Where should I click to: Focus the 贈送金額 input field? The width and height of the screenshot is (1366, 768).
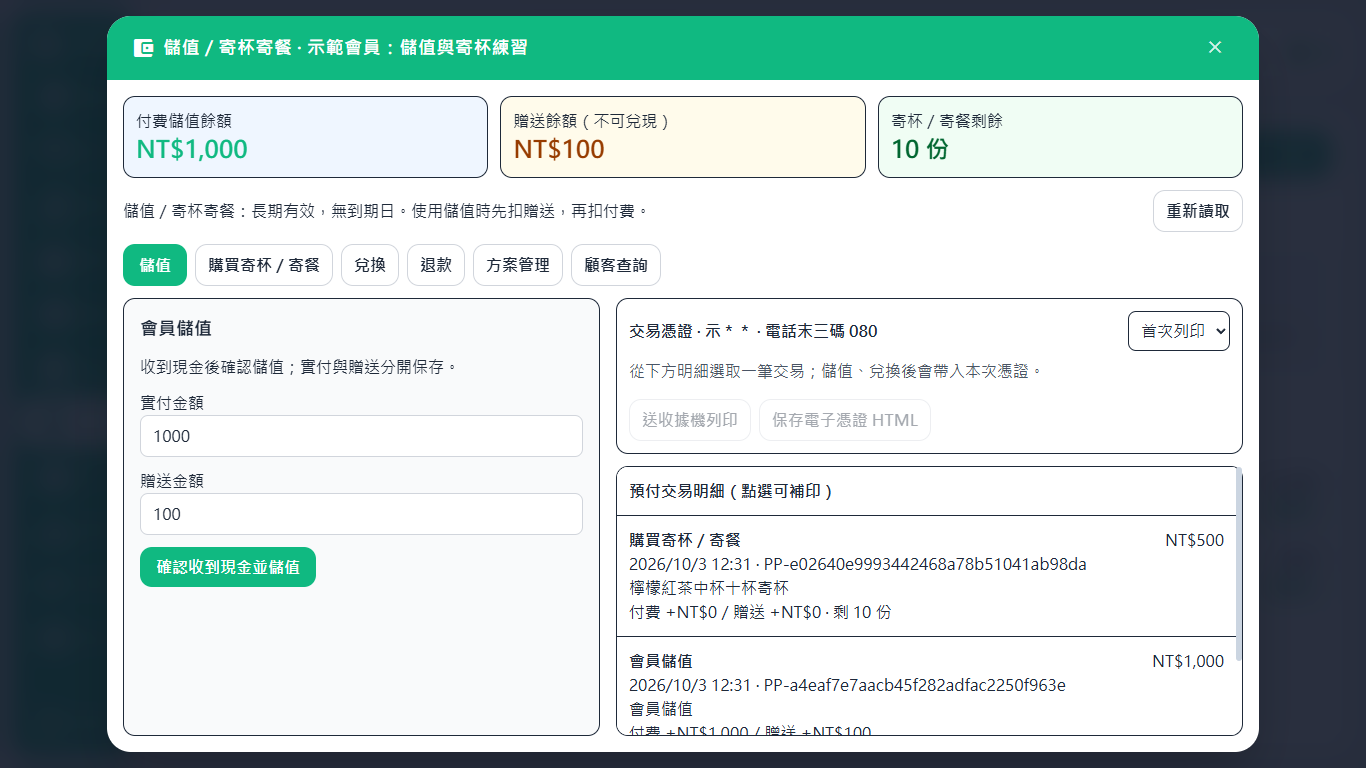pos(361,514)
